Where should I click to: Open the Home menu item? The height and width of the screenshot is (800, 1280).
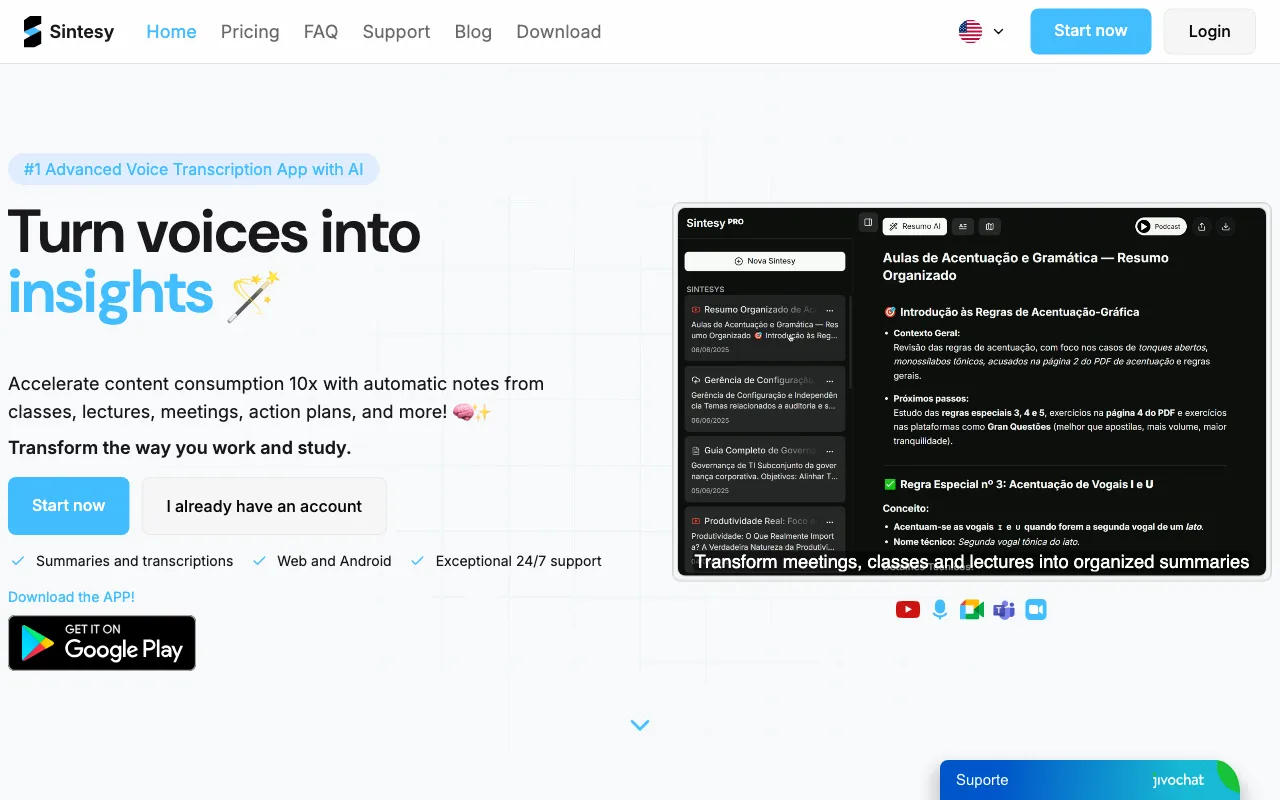tap(171, 32)
